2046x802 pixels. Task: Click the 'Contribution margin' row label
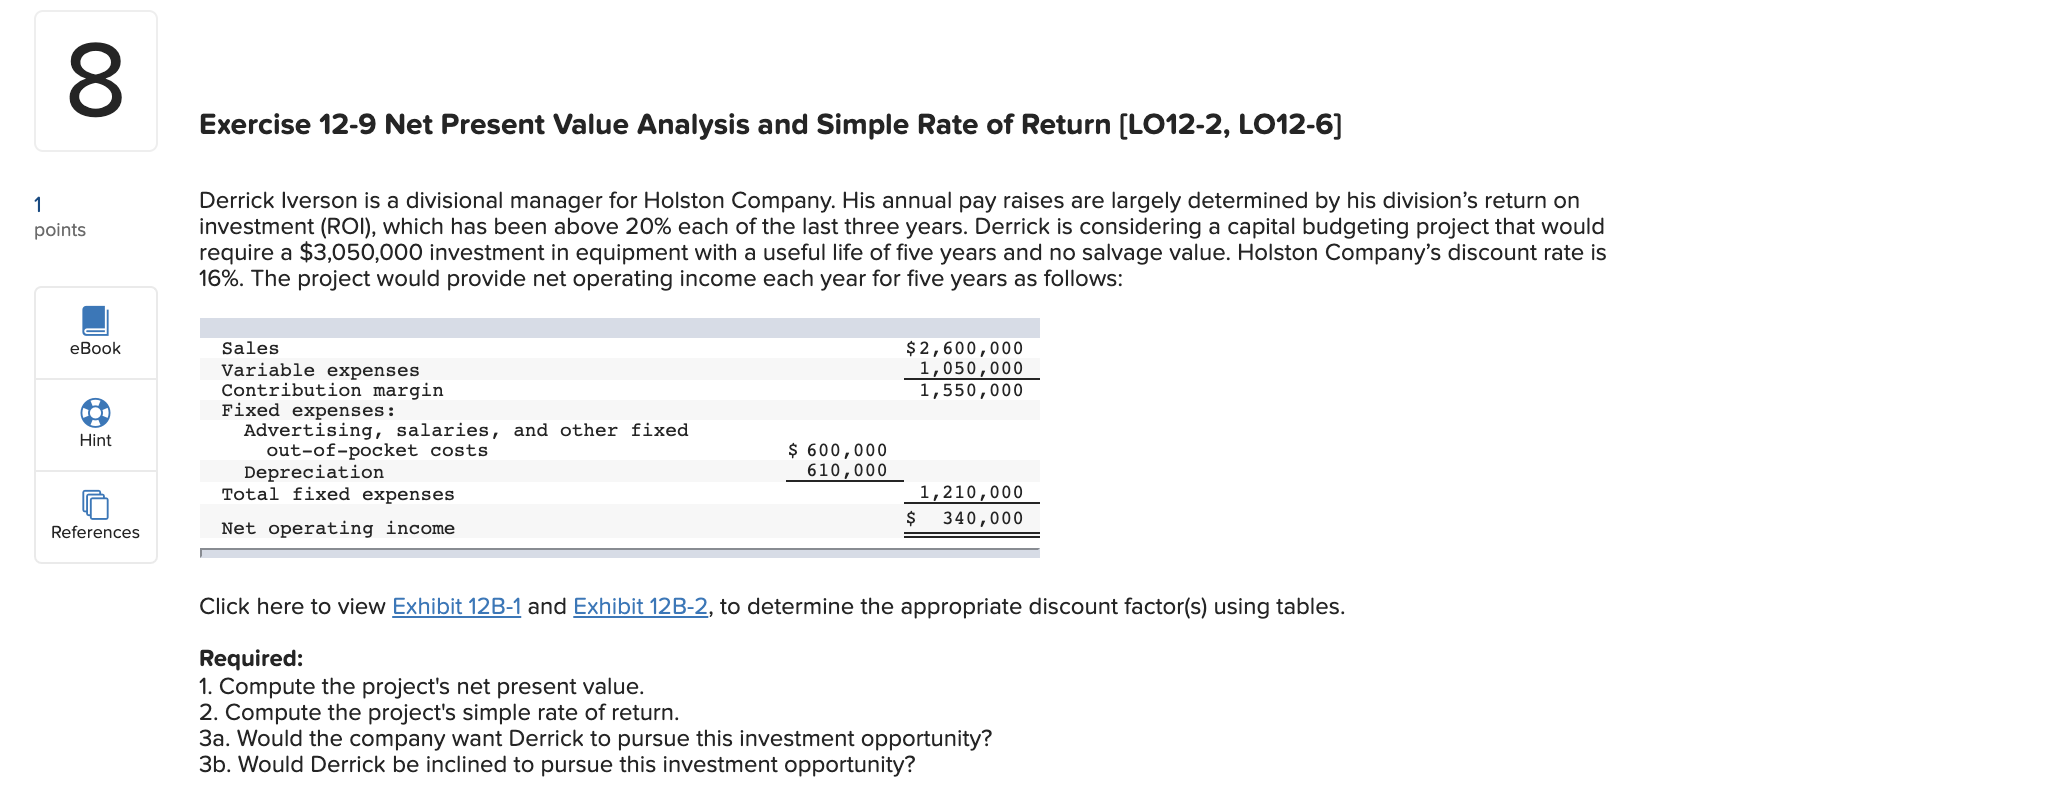click(x=332, y=390)
